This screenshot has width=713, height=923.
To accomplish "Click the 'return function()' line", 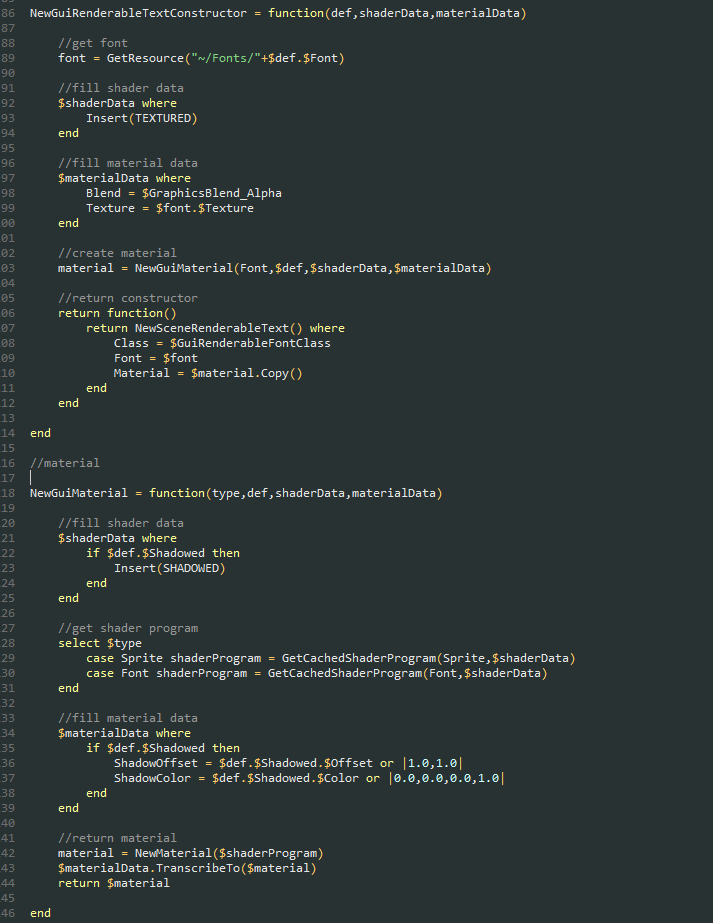I will click(x=117, y=313).
